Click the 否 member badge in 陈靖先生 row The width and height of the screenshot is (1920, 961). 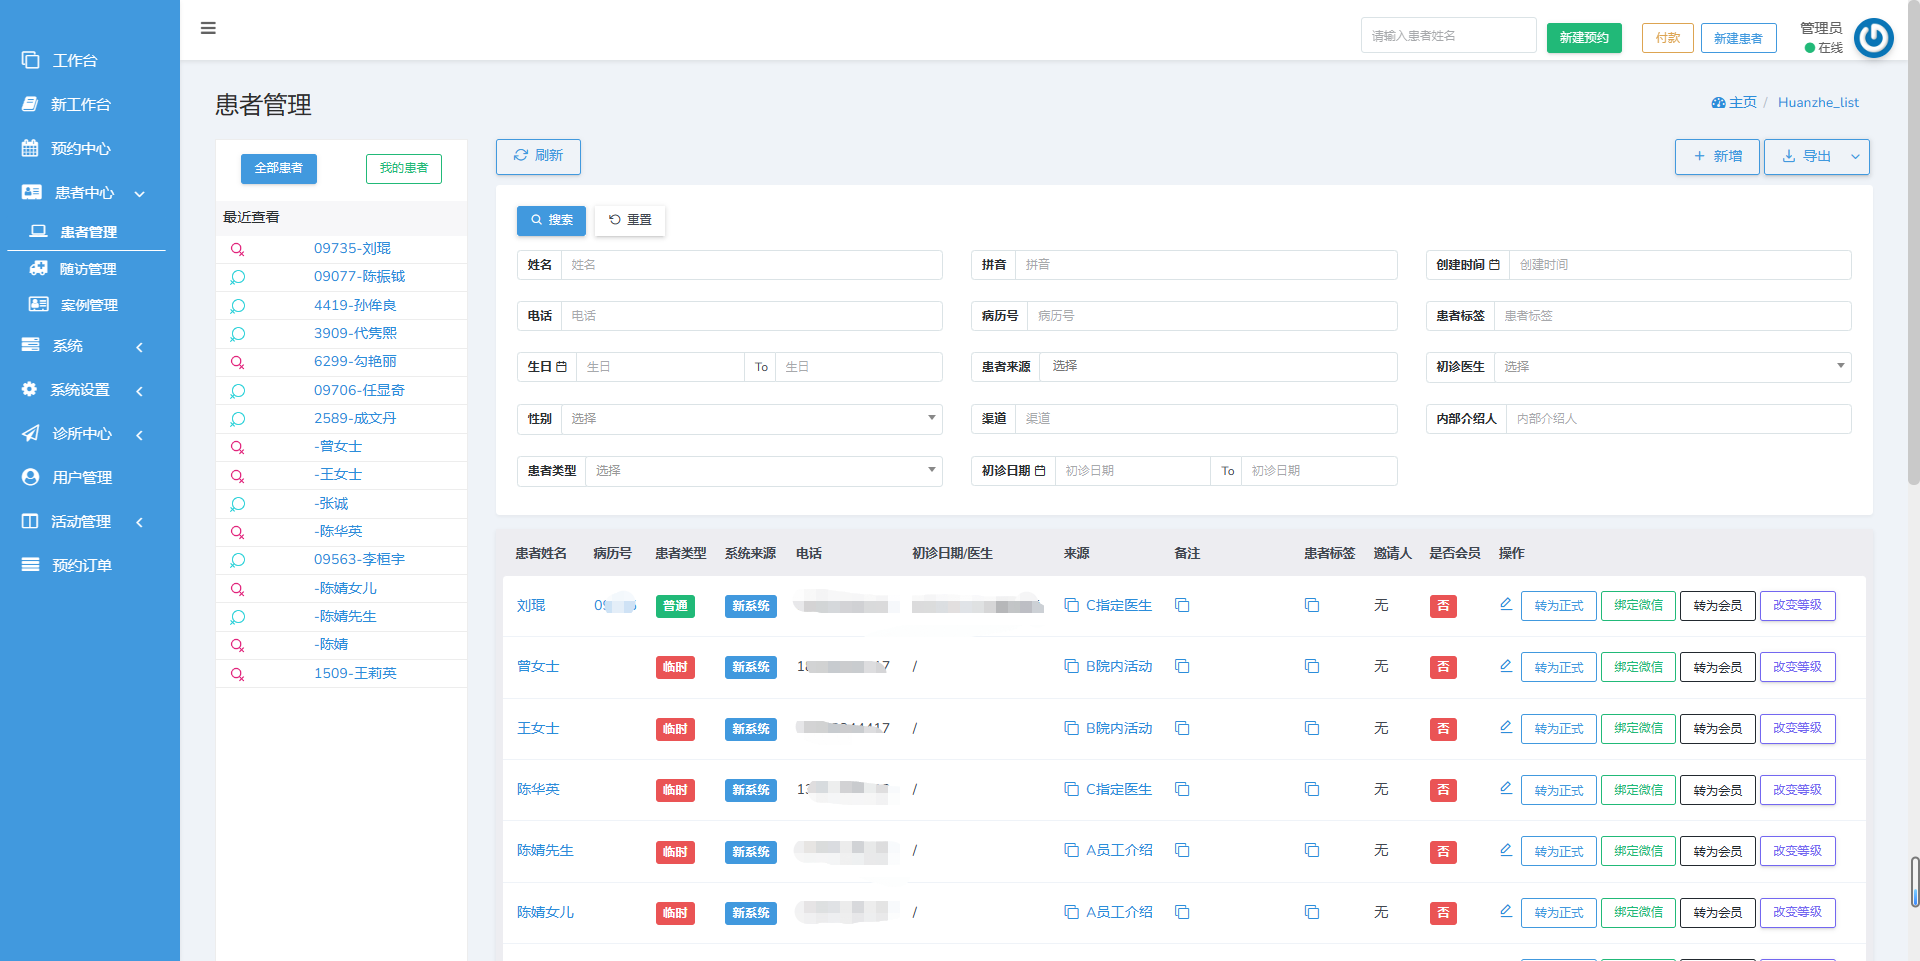[x=1443, y=852]
